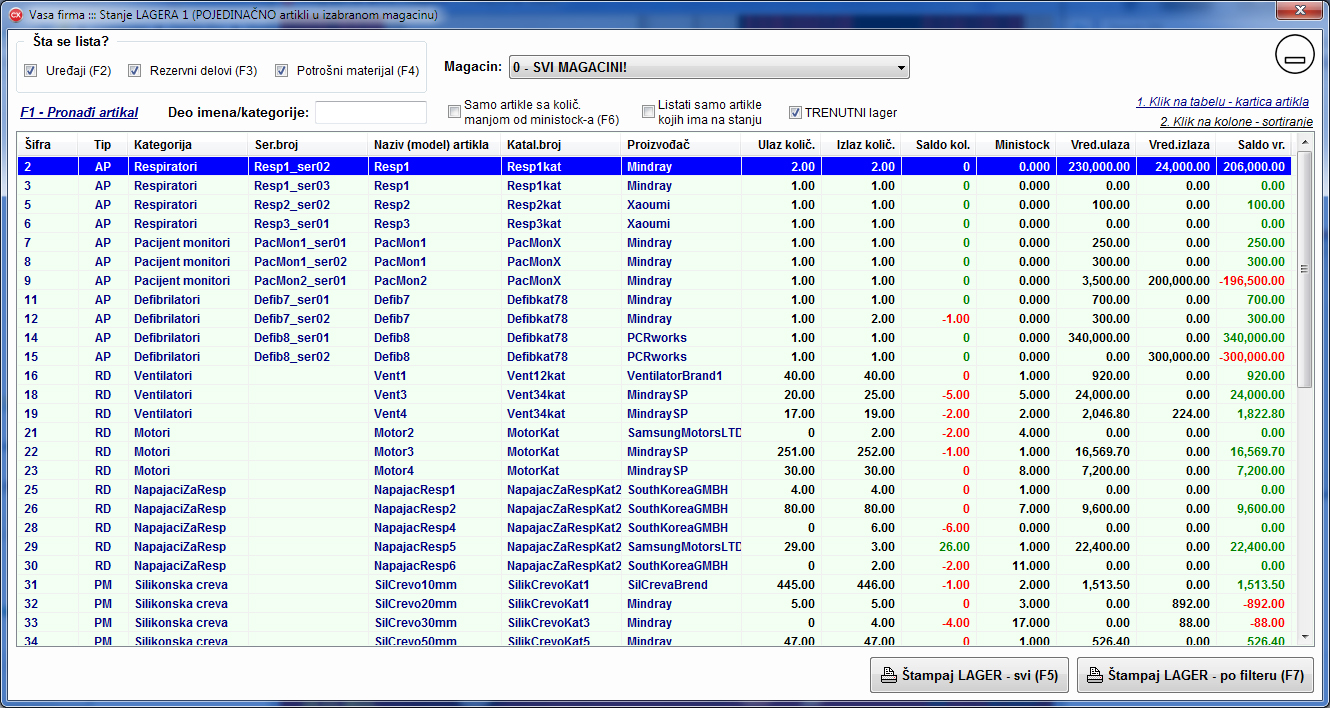Select the Defib8_ser01 serial cell
This screenshot has width=1330, height=708.
(x=308, y=338)
